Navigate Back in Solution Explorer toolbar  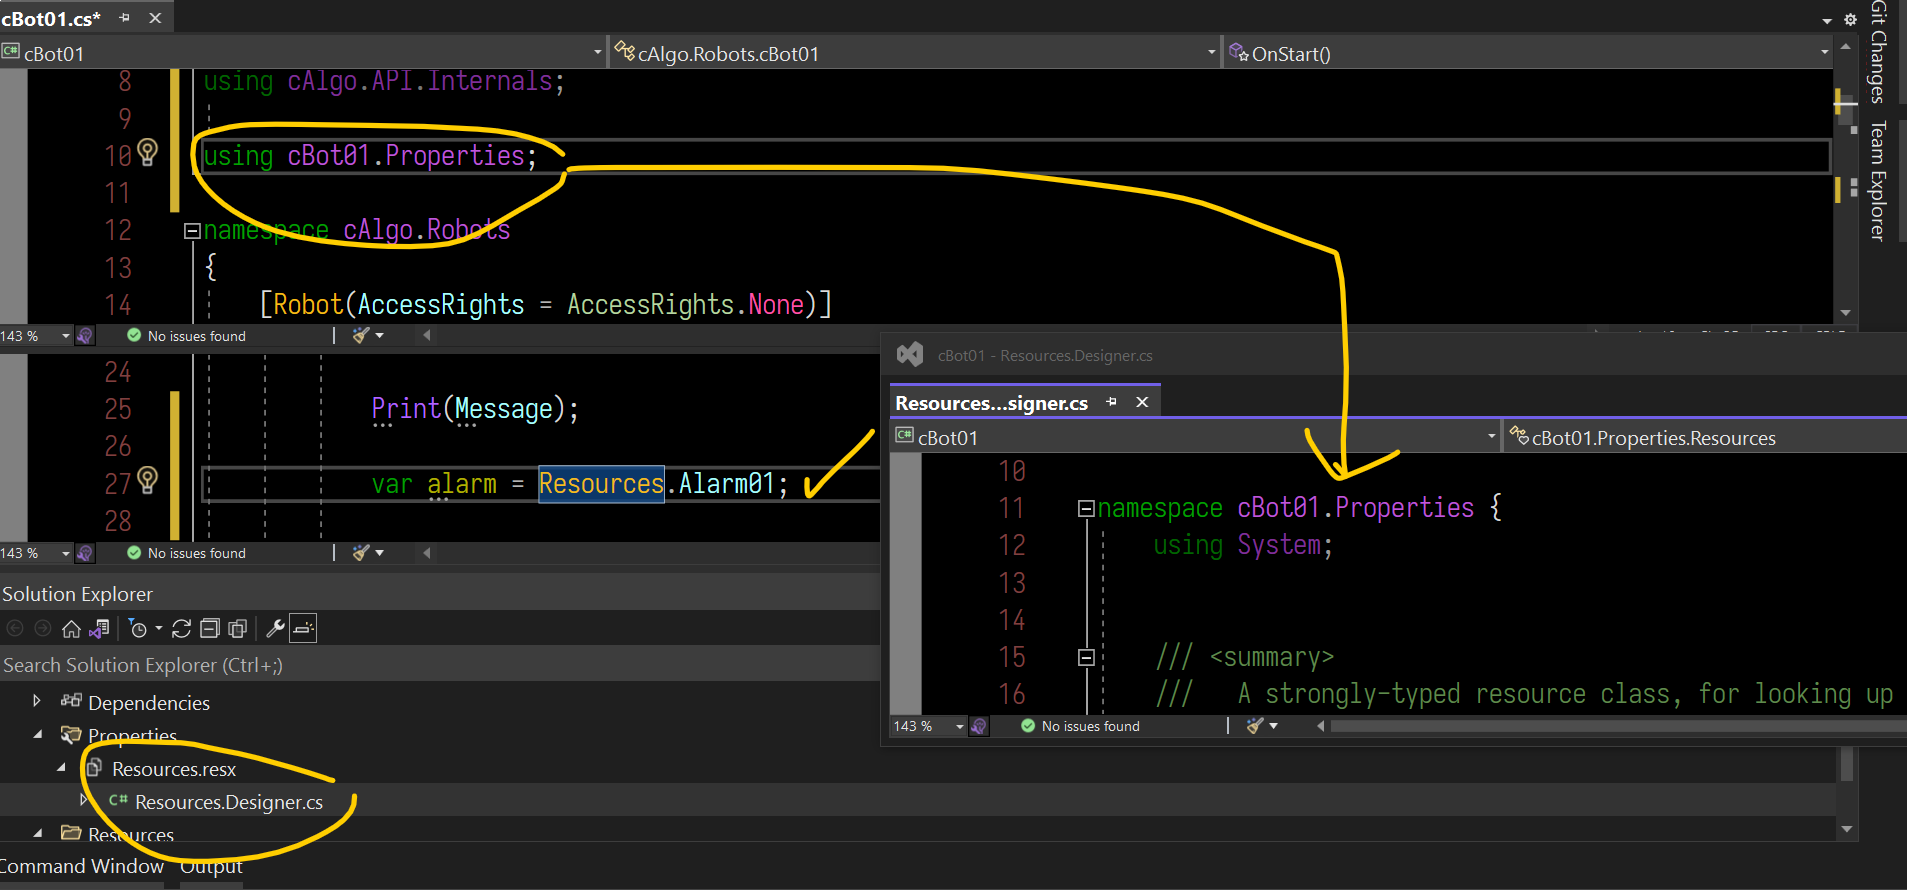(x=15, y=629)
